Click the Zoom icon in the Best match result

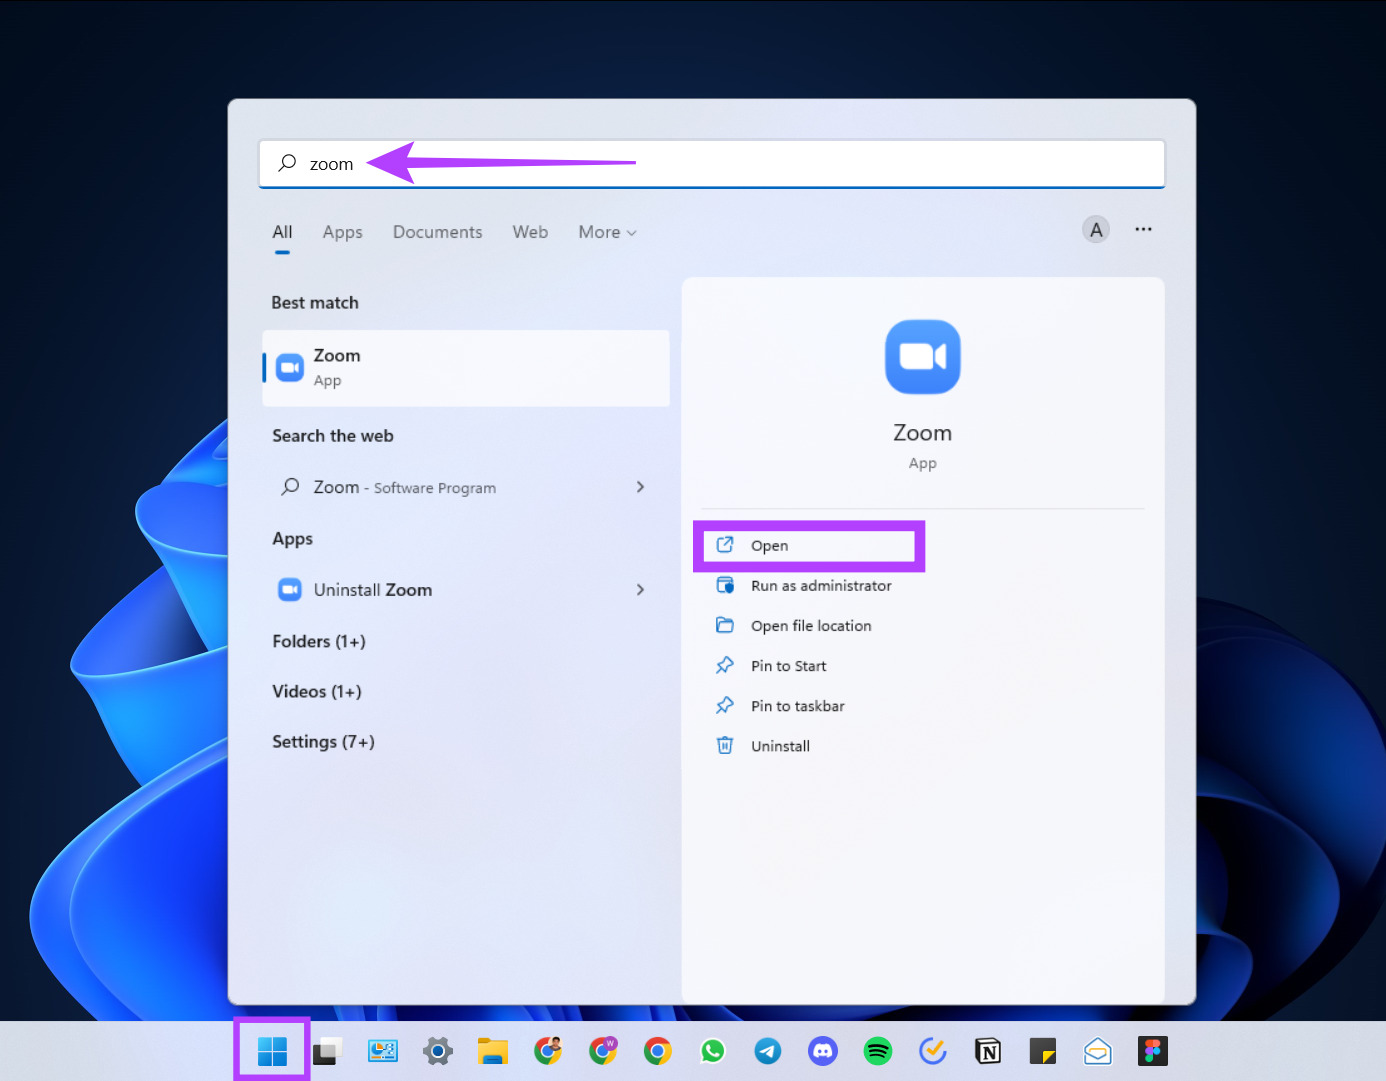pyautogui.click(x=290, y=368)
